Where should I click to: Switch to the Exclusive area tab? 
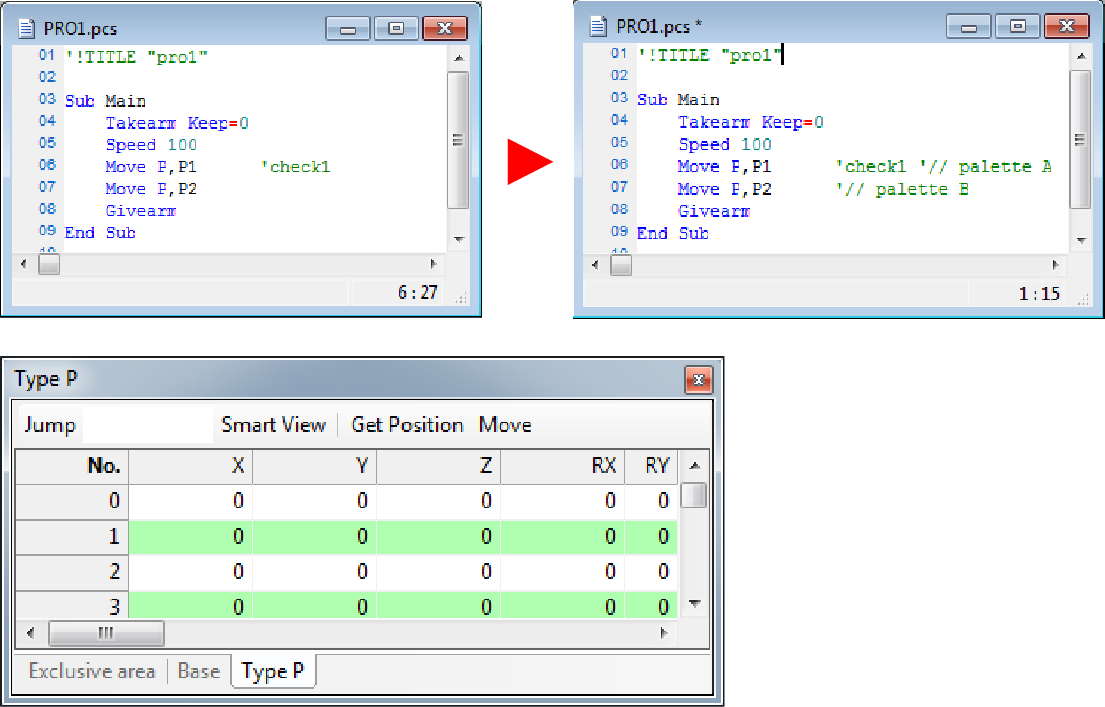click(92, 671)
